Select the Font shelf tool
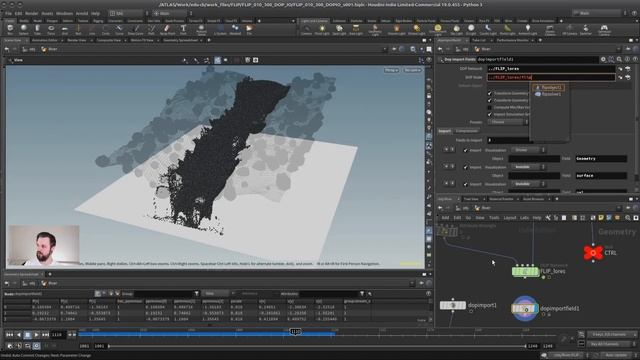The width and height of the screenshot is (640, 360). pos(183,30)
